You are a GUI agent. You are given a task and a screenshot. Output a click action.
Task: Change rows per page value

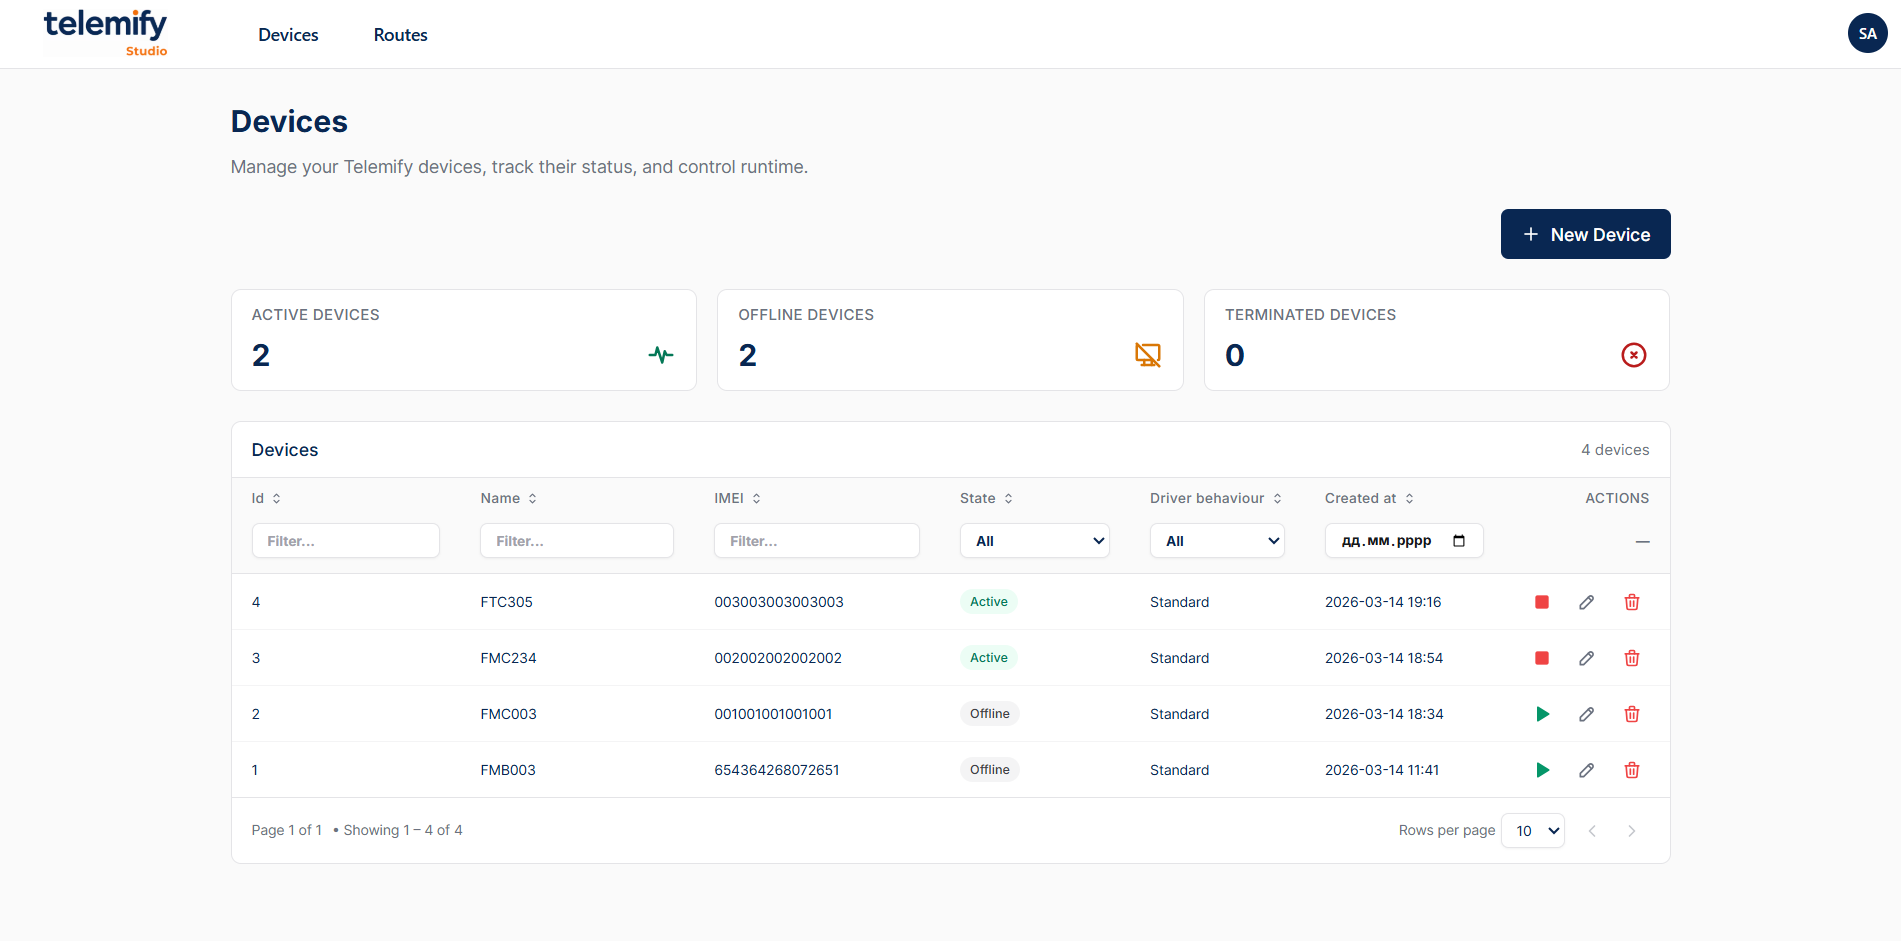tap(1532, 830)
